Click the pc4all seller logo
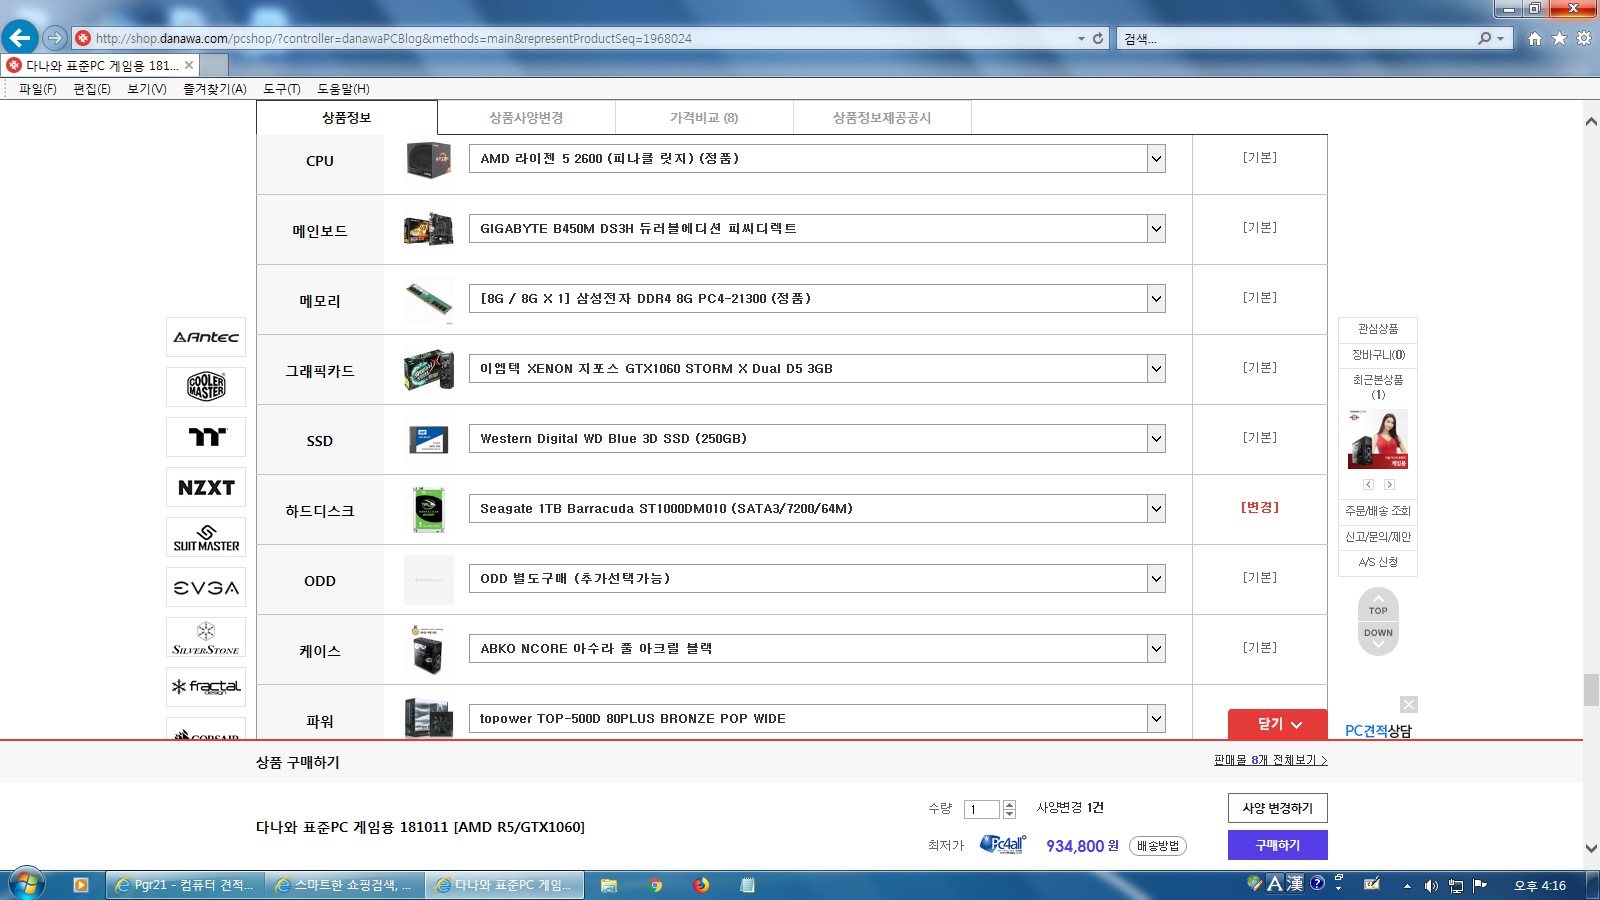 (x=1003, y=844)
